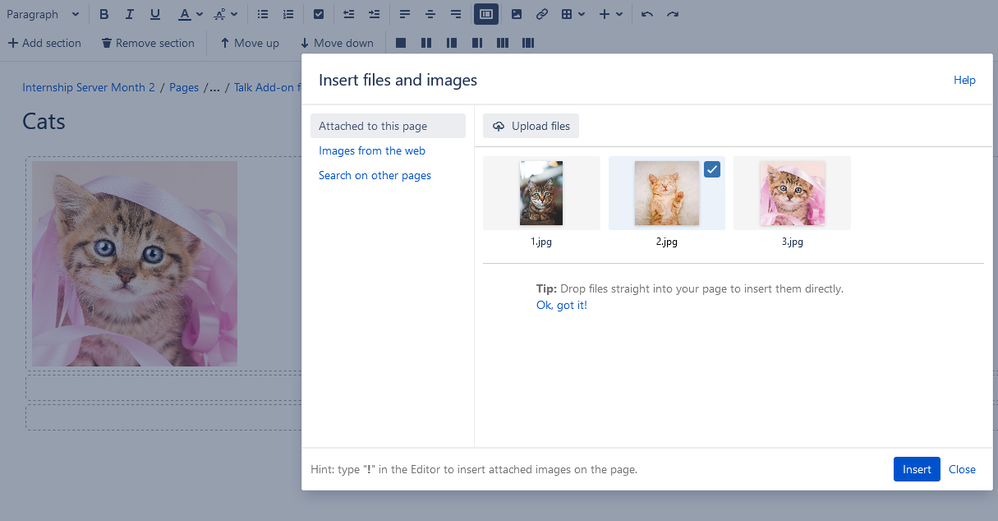Viewport: 998px width, 521px height.
Task: Expand the ellipsis breadcrumb
Action: [214, 88]
